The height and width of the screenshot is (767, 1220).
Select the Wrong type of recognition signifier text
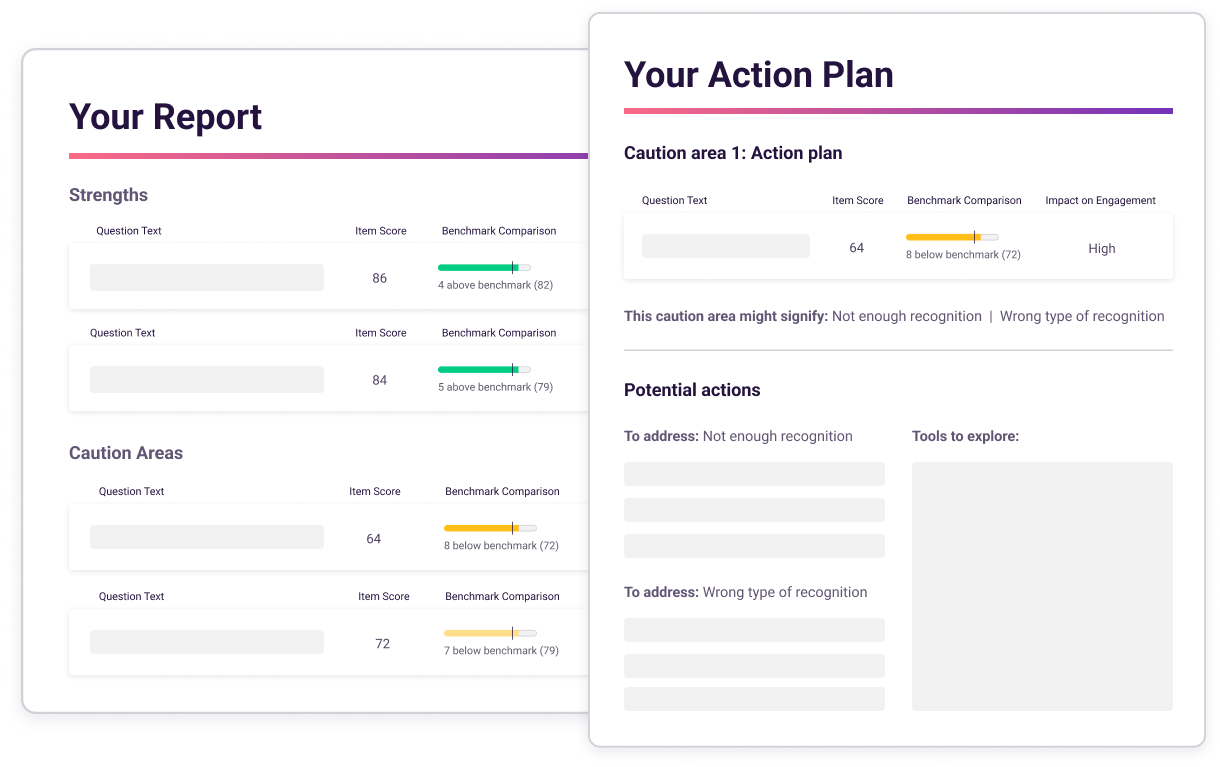pos(1082,316)
